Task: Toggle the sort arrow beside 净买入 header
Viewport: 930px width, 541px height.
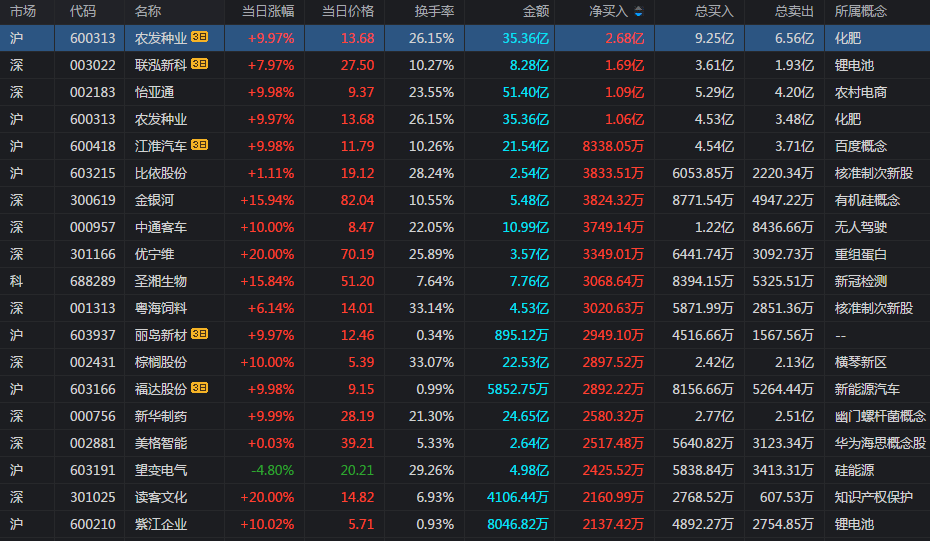Action: pos(638,11)
